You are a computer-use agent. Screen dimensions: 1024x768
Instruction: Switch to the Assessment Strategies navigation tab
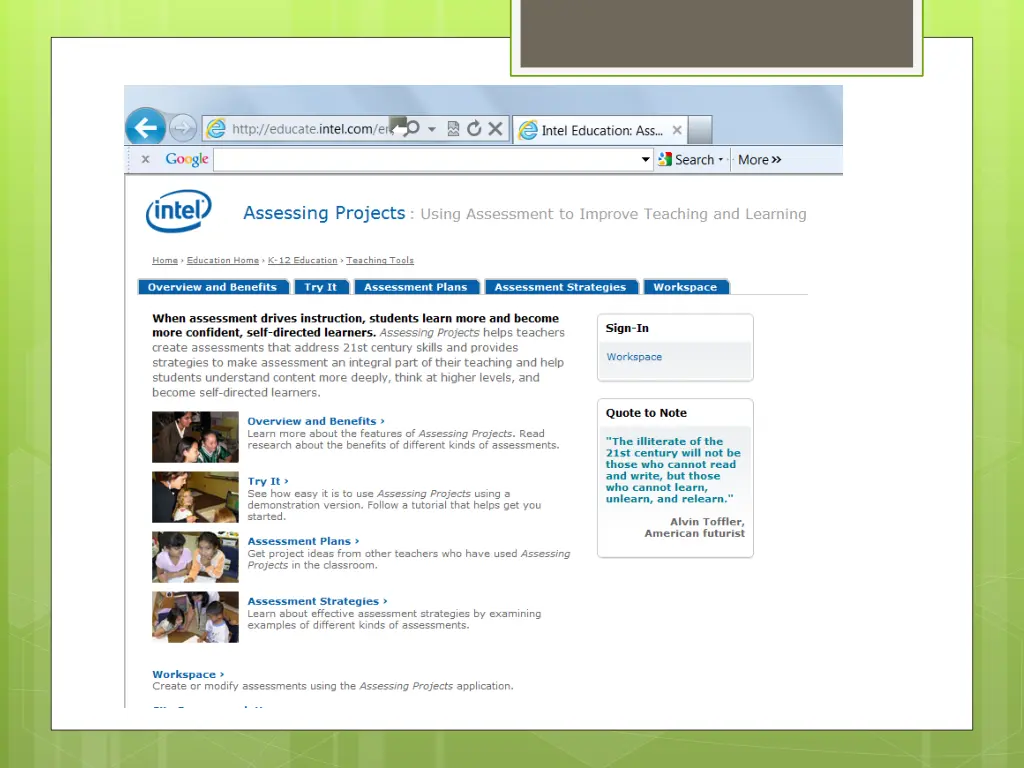tap(560, 287)
